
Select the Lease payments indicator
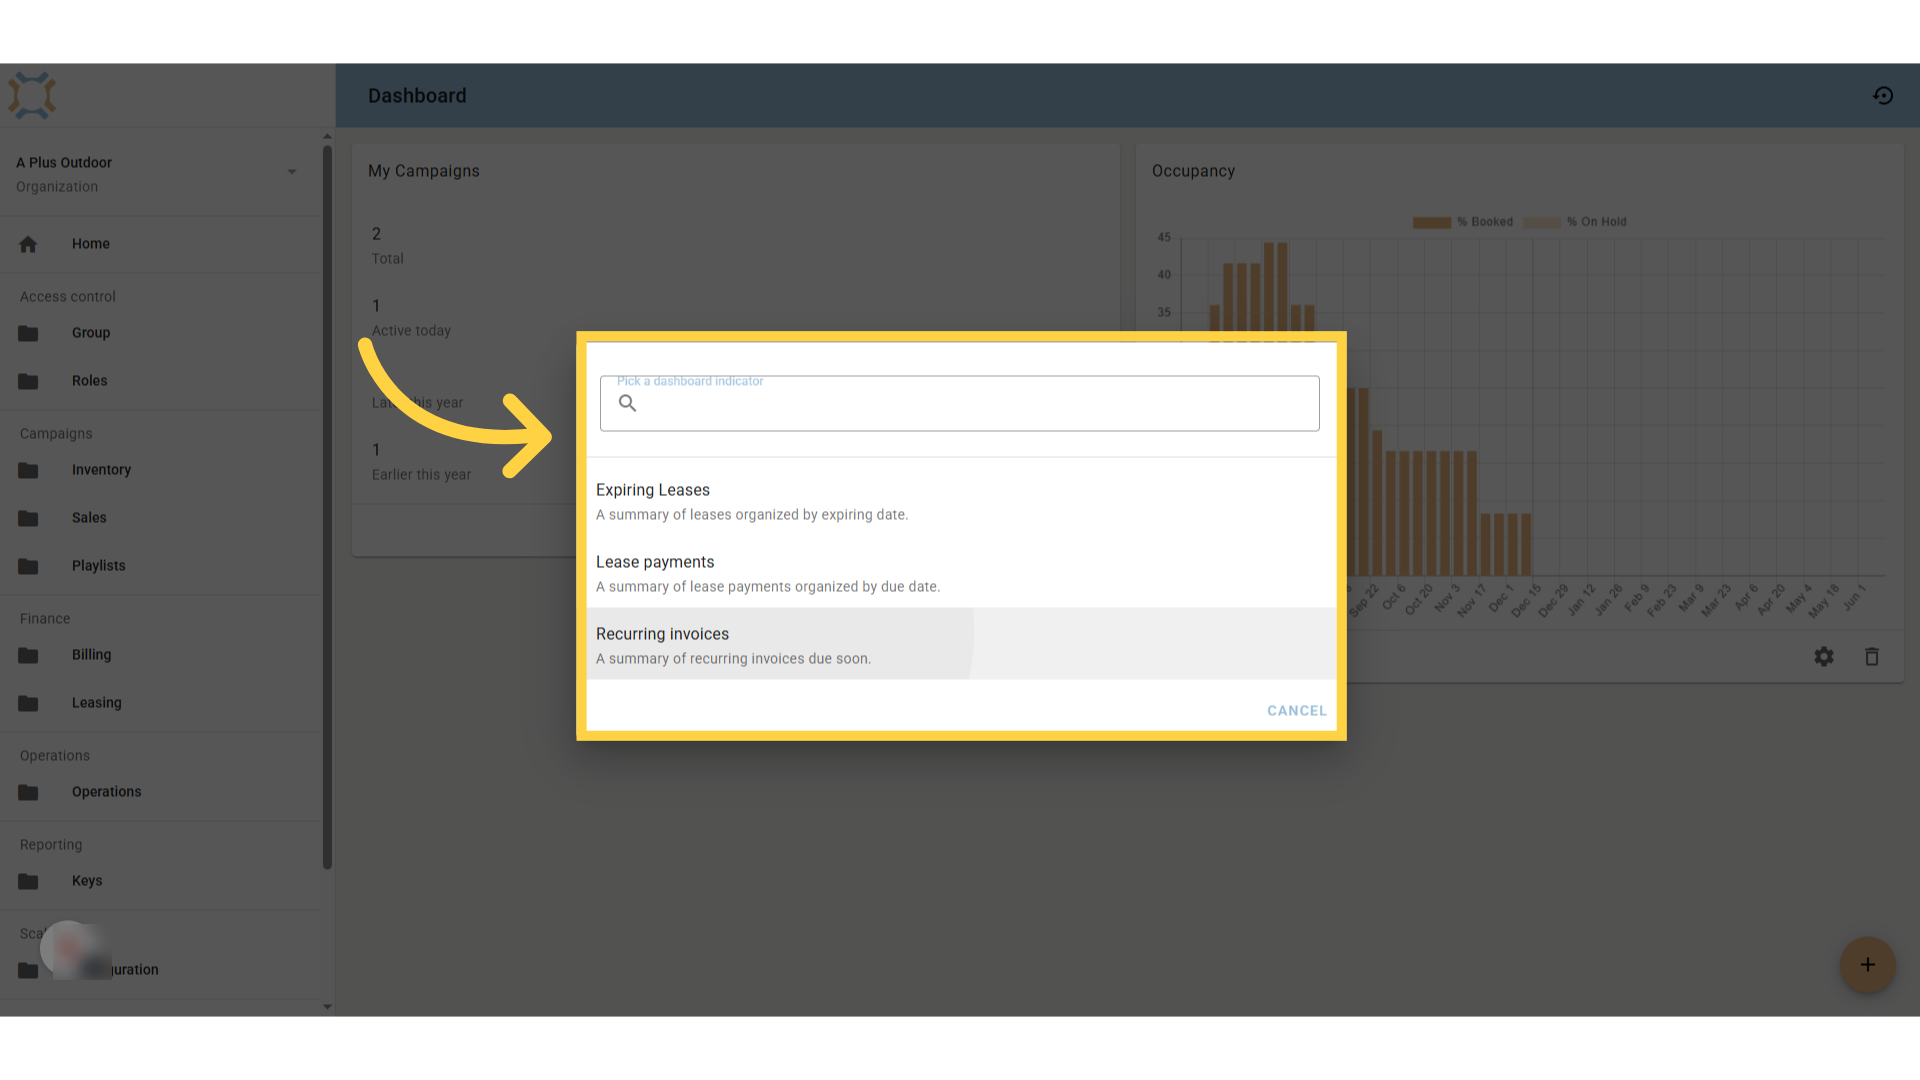(962, 573)
